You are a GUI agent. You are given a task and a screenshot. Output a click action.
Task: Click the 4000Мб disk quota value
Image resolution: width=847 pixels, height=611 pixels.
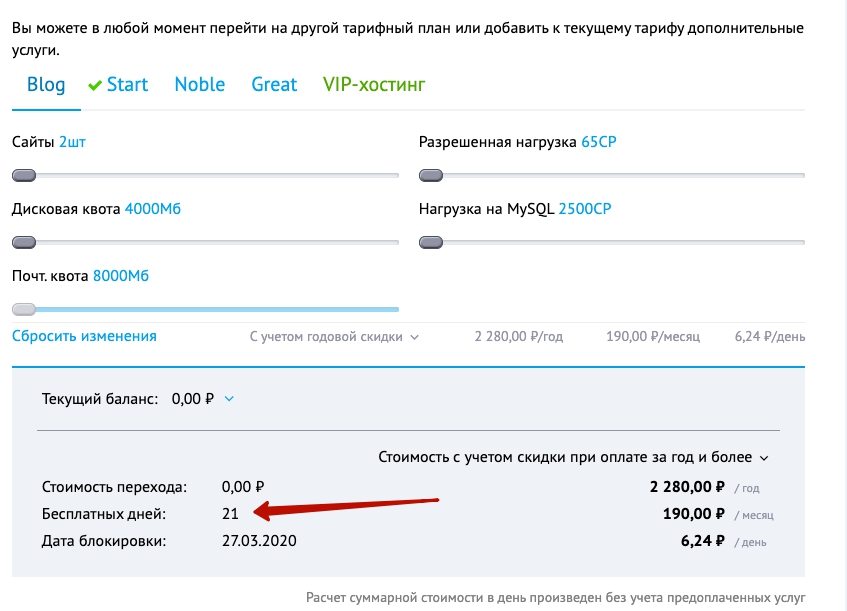coord(152,209)
